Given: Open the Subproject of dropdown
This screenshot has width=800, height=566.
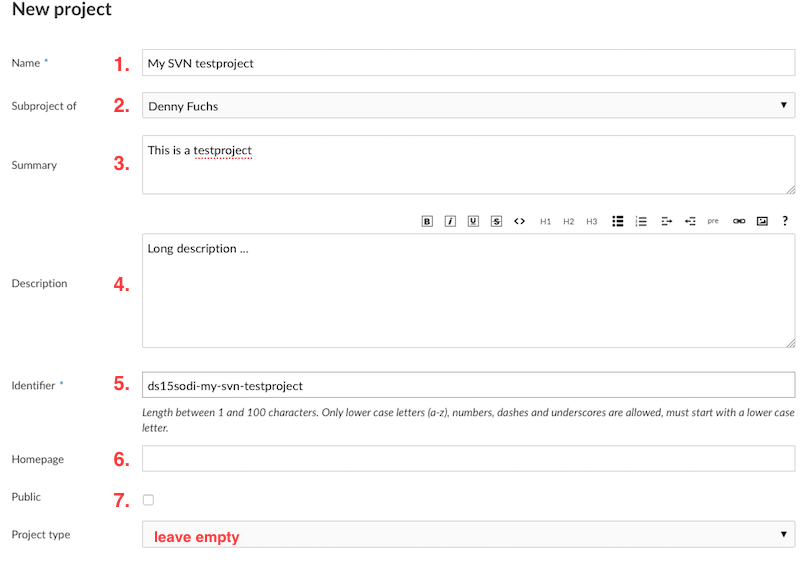Looking at the screenshot, I should click(468, 105).
